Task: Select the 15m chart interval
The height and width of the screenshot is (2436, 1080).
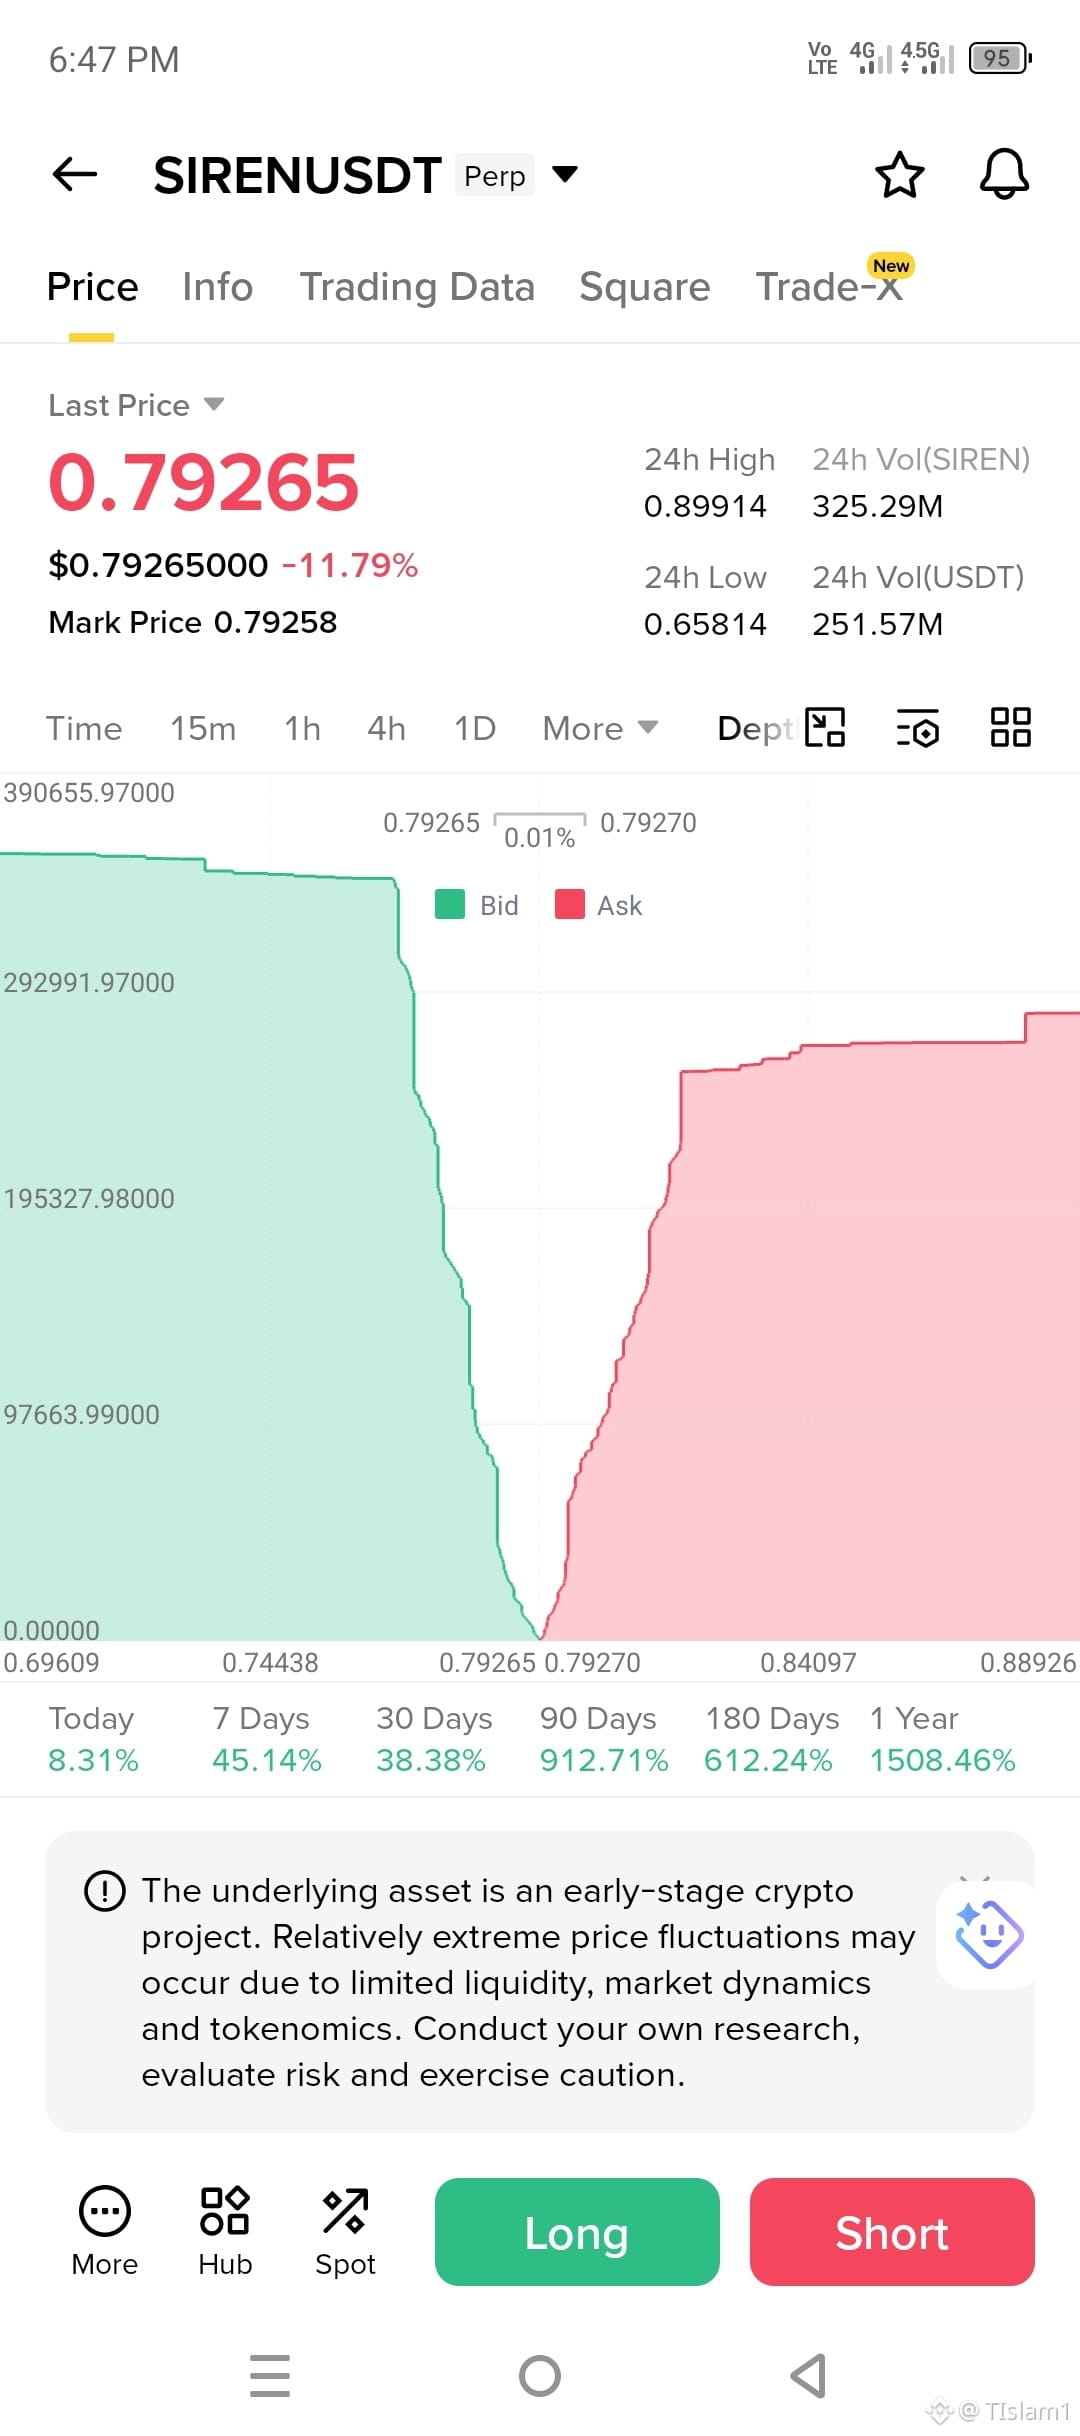Action: click(203, 728)
